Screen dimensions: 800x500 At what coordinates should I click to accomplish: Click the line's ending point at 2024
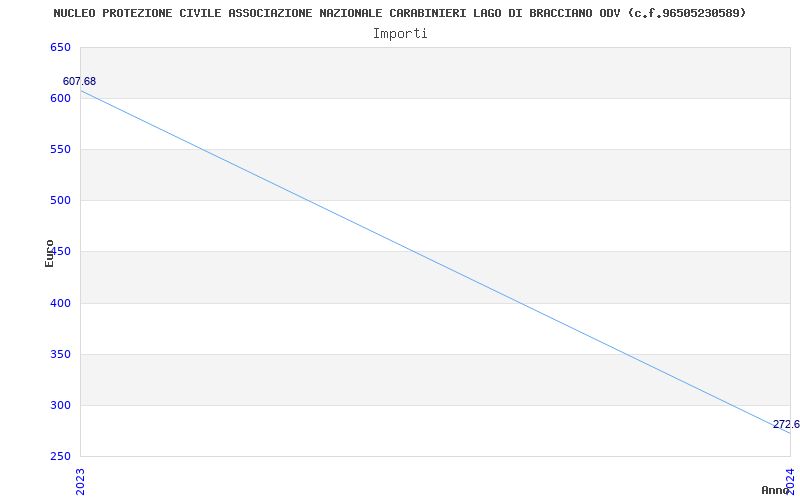[x=789, y=433]
